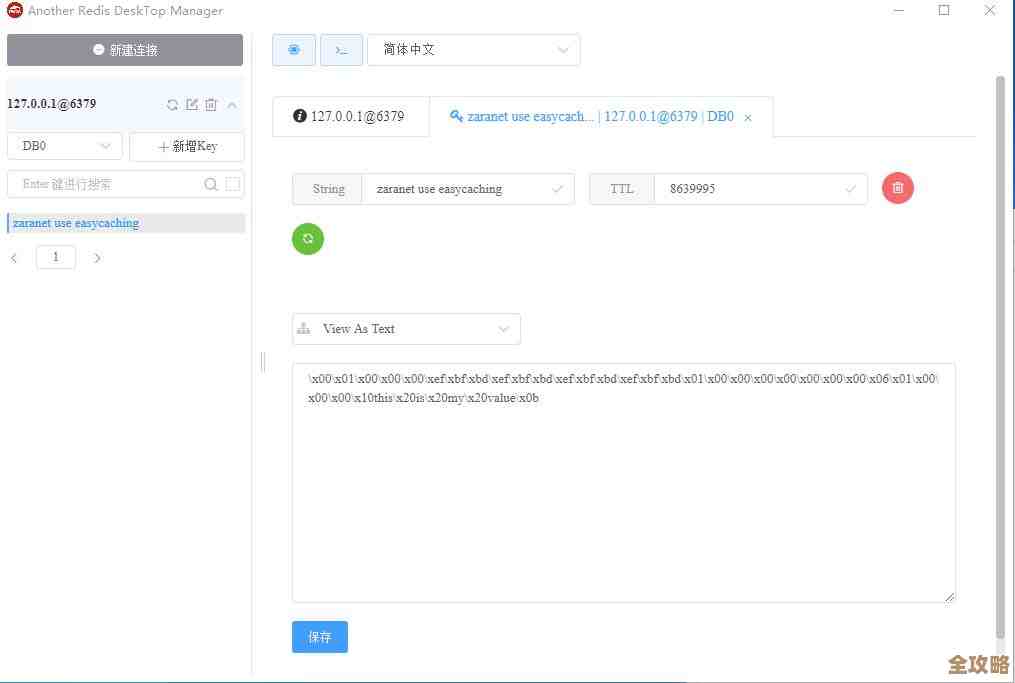Click the search magnifier in the key filter
Screen dimensions: 1015x683
click(x=210, y=184)
